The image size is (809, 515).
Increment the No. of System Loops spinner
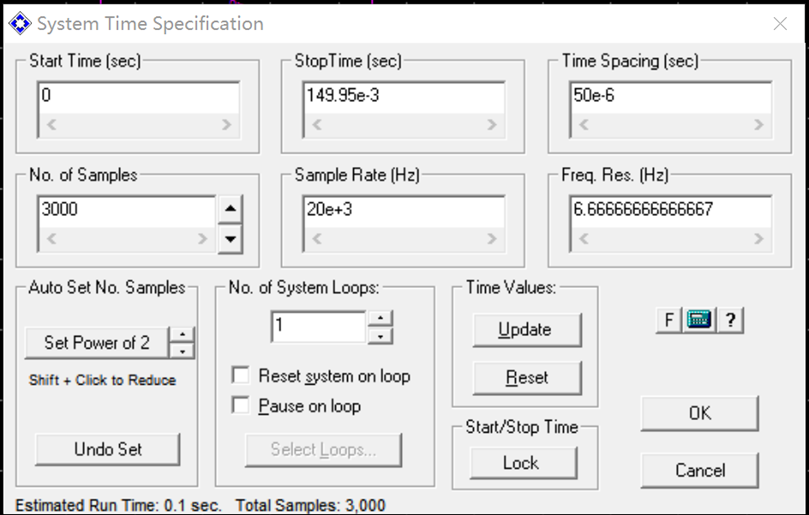pos(380,319)
